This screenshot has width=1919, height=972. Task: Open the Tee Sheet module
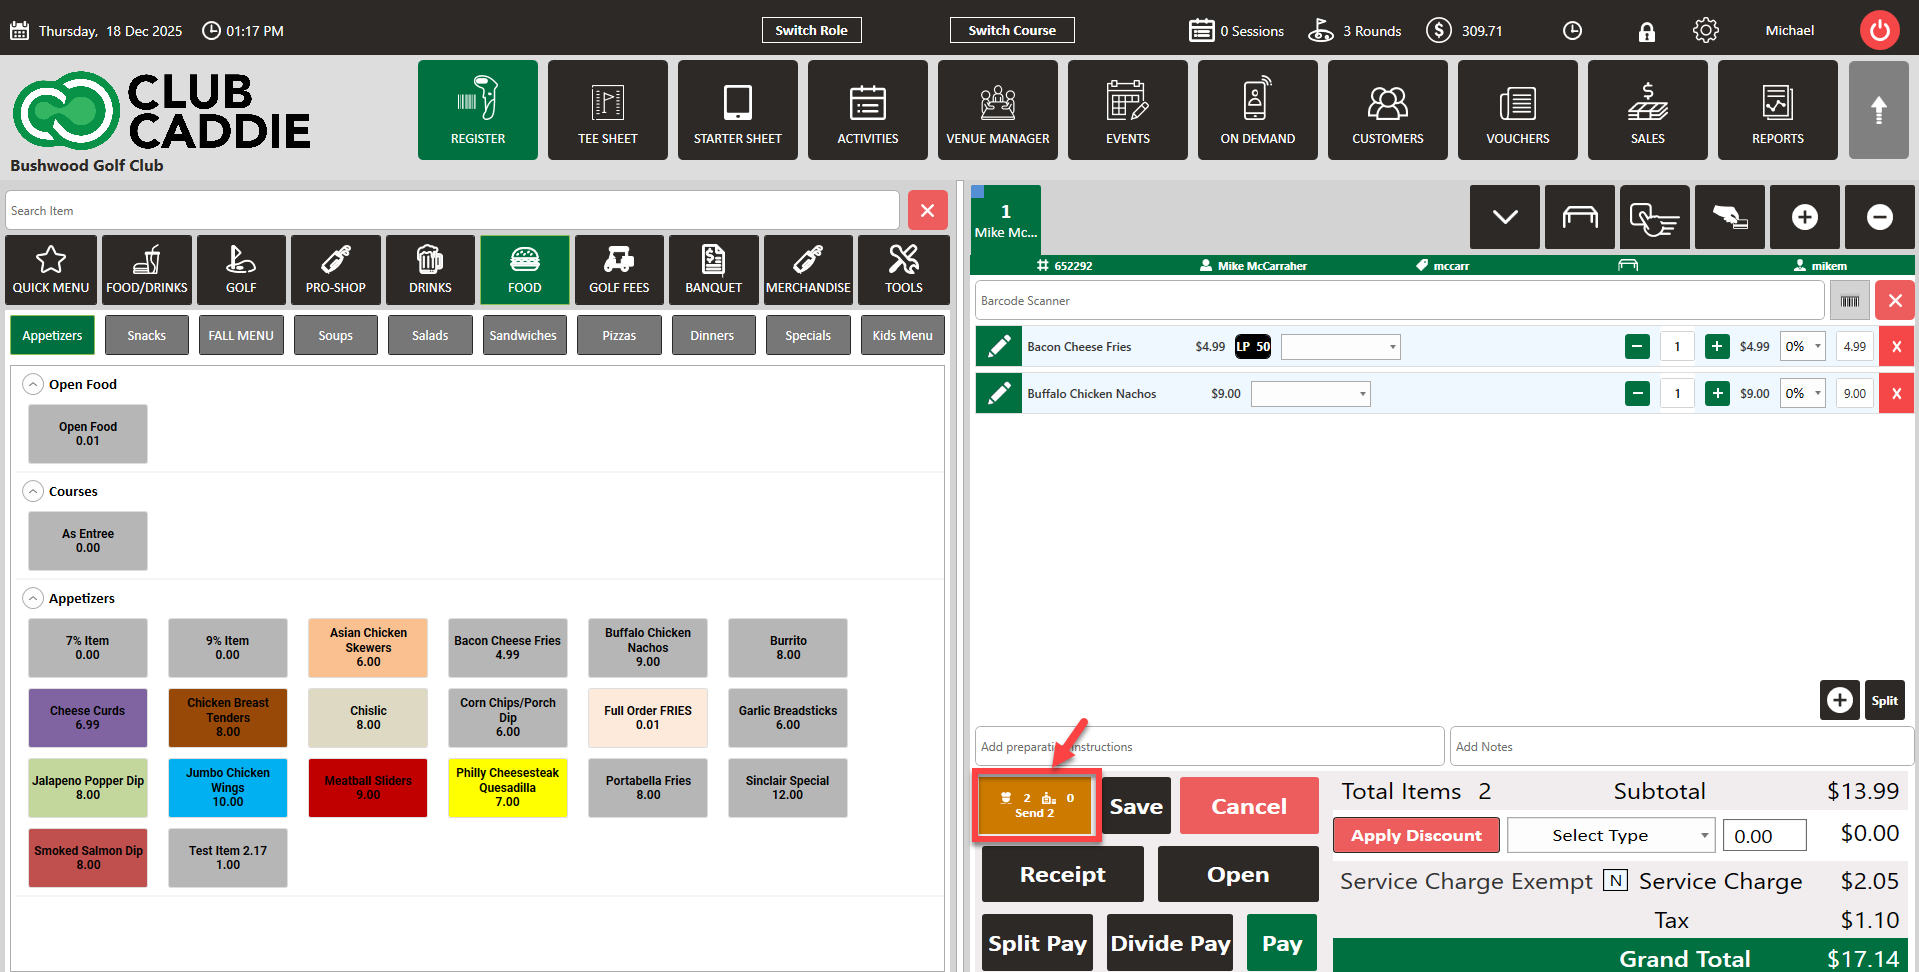point(607,110)
